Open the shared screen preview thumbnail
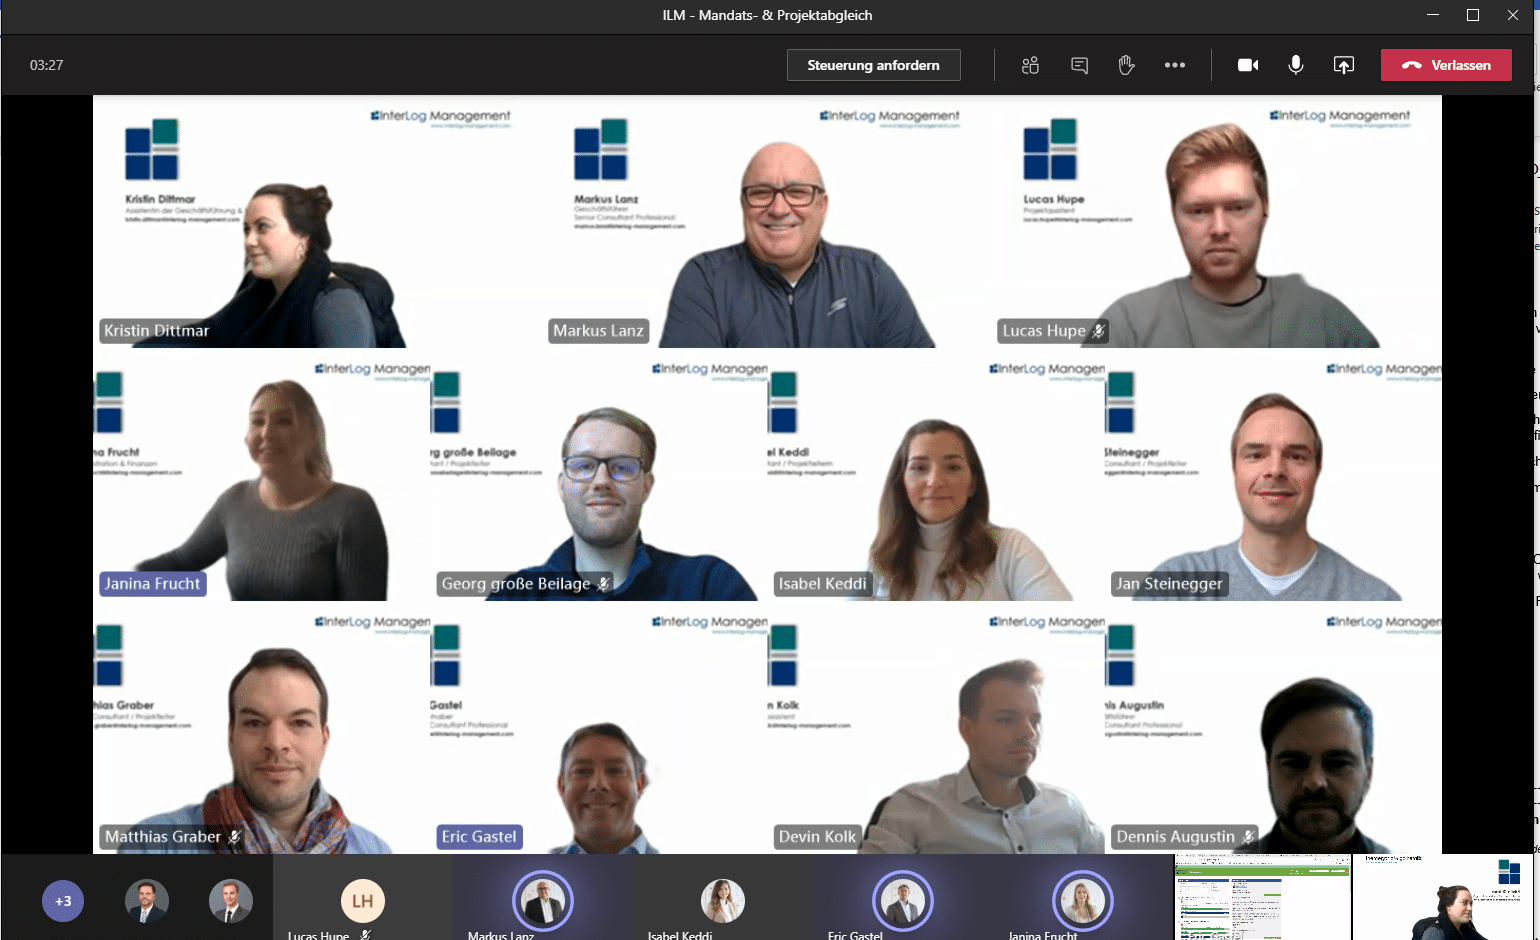The height and width of the screenshot is (940, 1540). pos(1262,897)
